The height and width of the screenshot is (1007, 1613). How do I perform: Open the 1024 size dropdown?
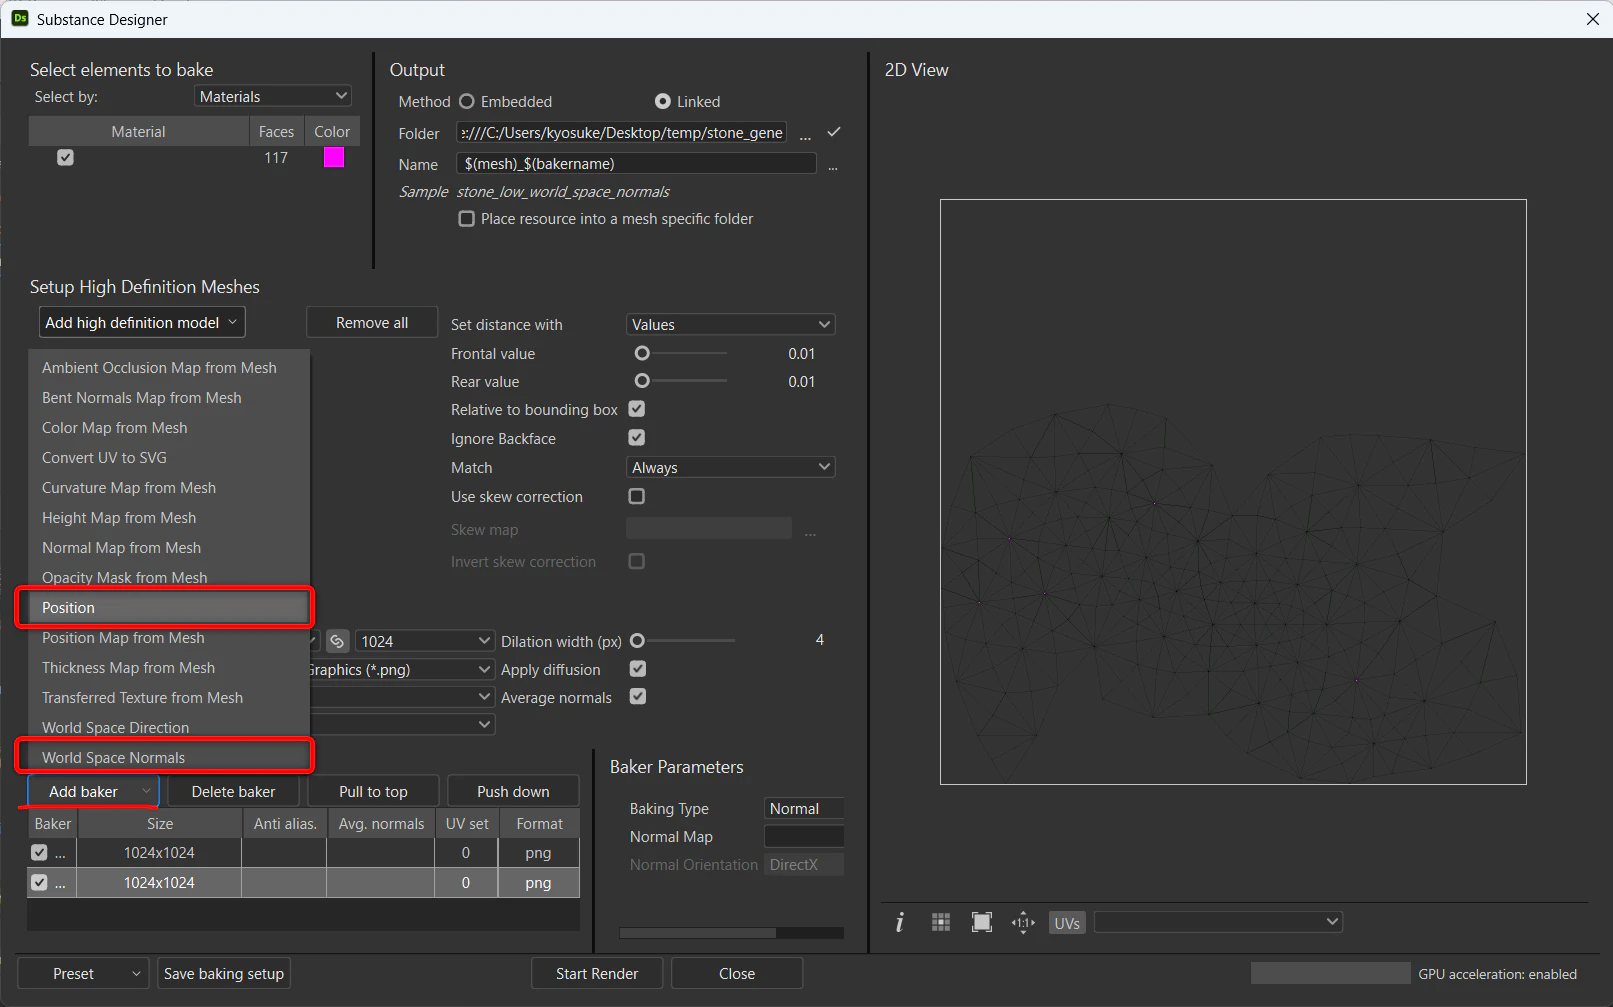pyautogui.click(x=425, y=641)
